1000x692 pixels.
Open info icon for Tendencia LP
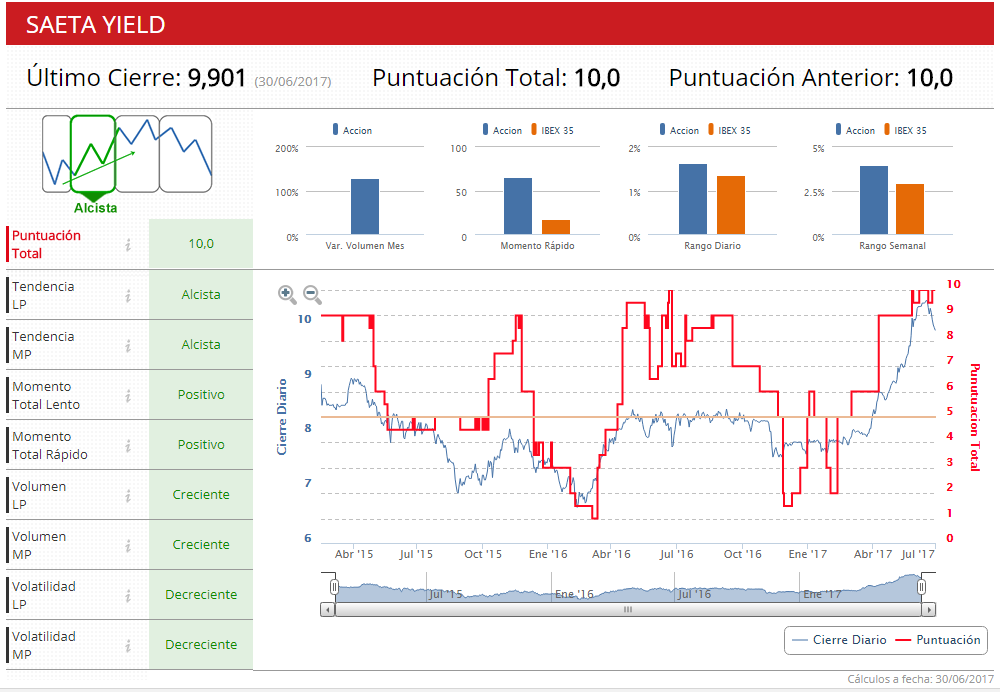pyautogui.click(x=128, y=295)
